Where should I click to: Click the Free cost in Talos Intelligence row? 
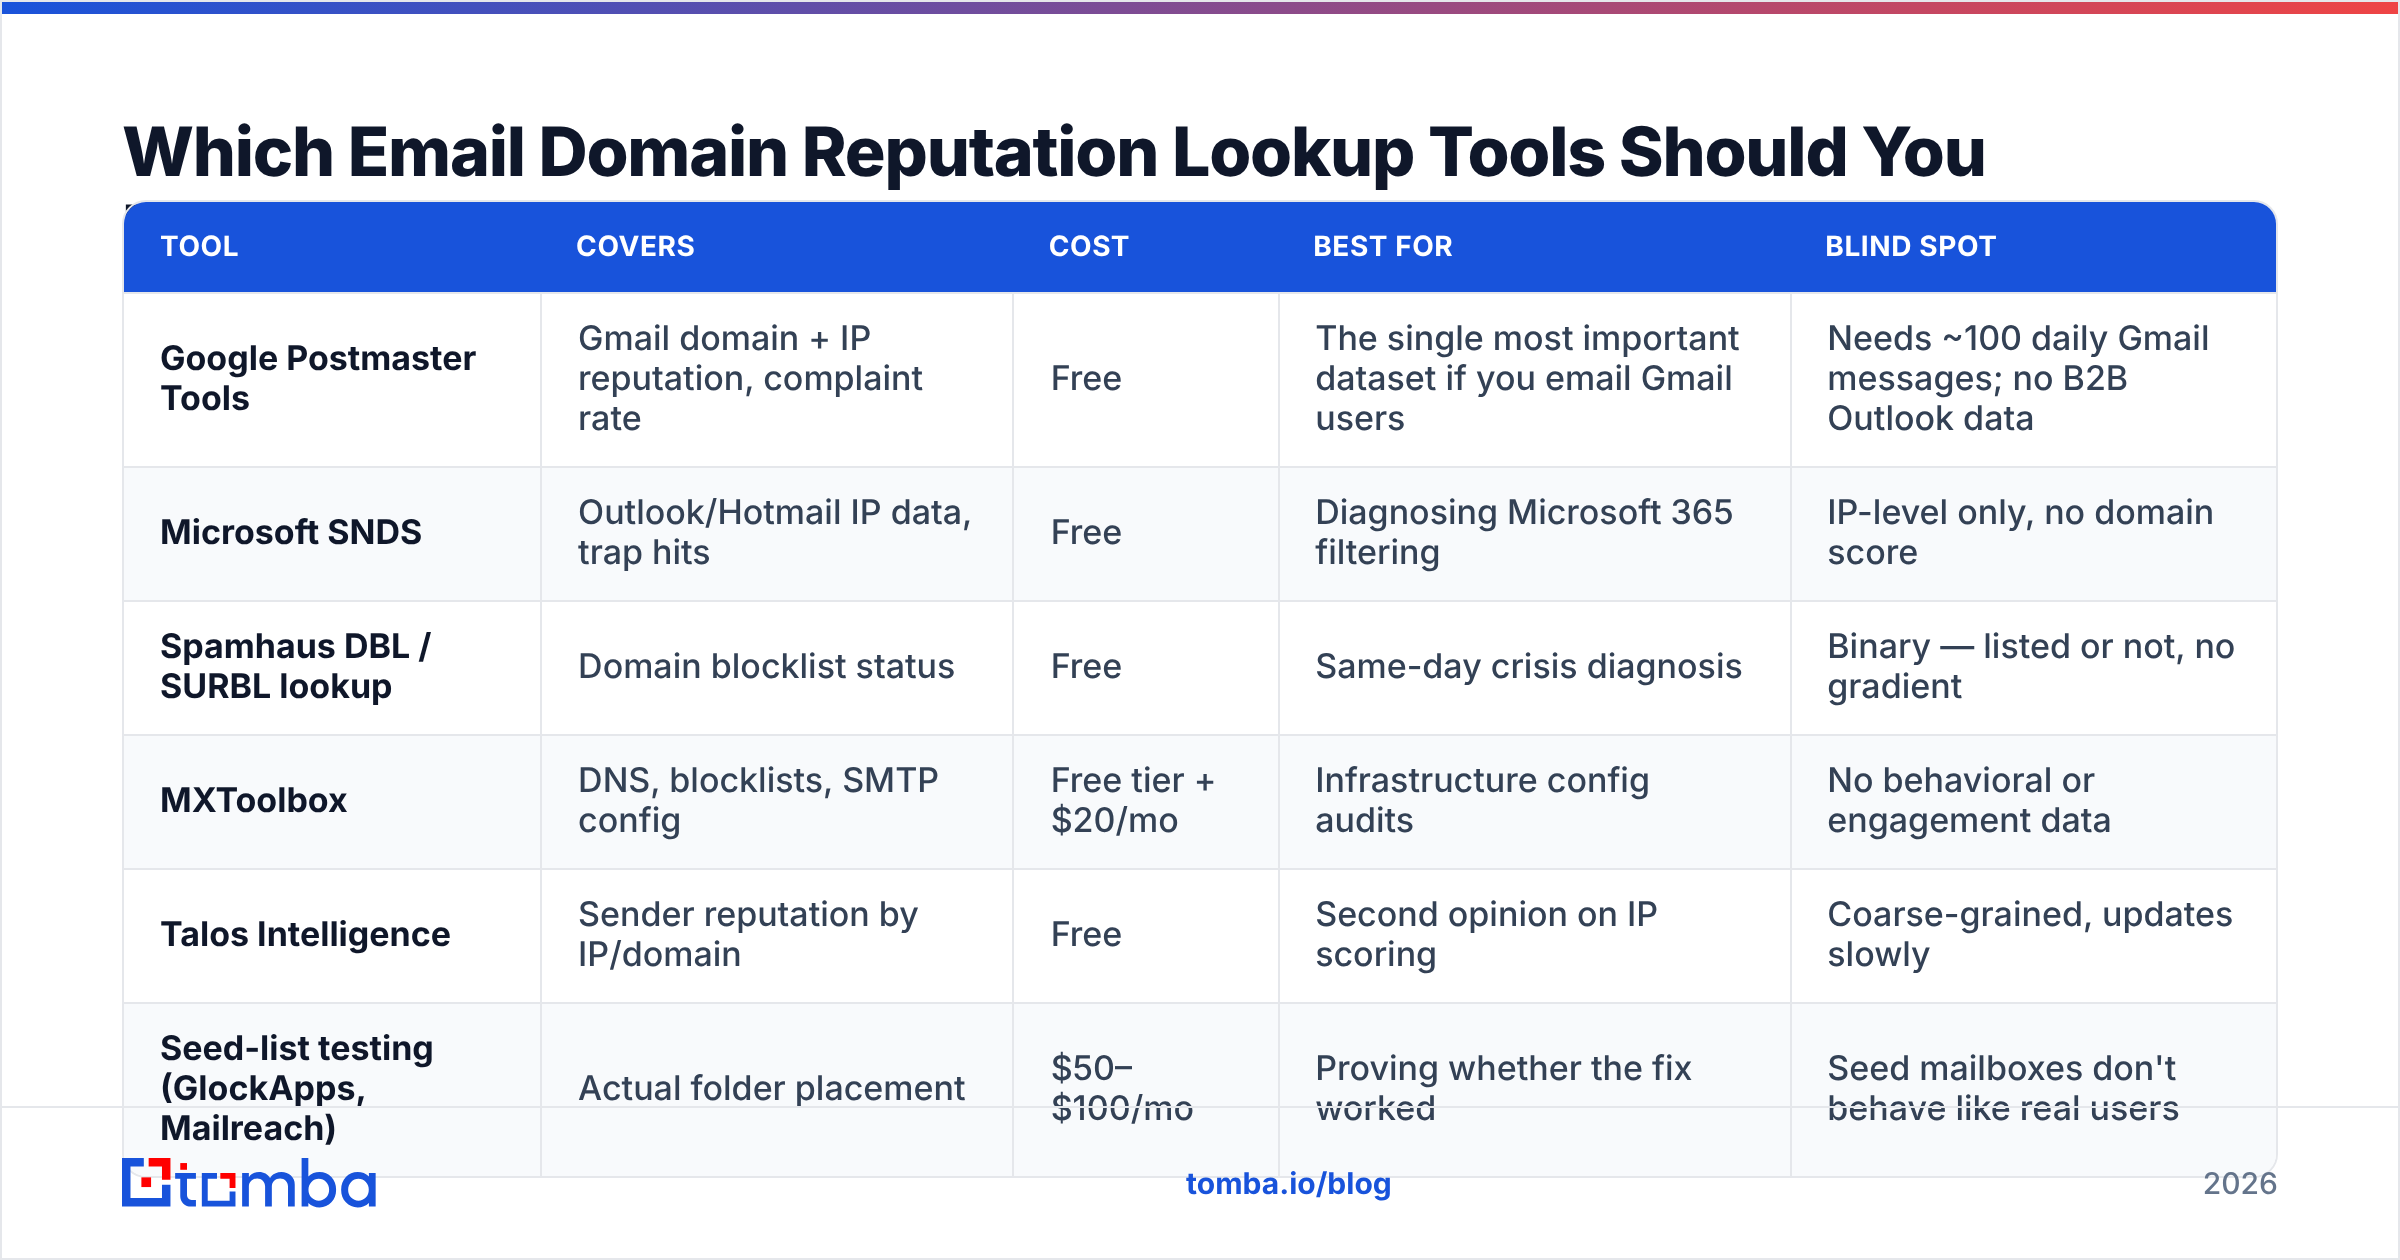click(x=1146, y=936)
